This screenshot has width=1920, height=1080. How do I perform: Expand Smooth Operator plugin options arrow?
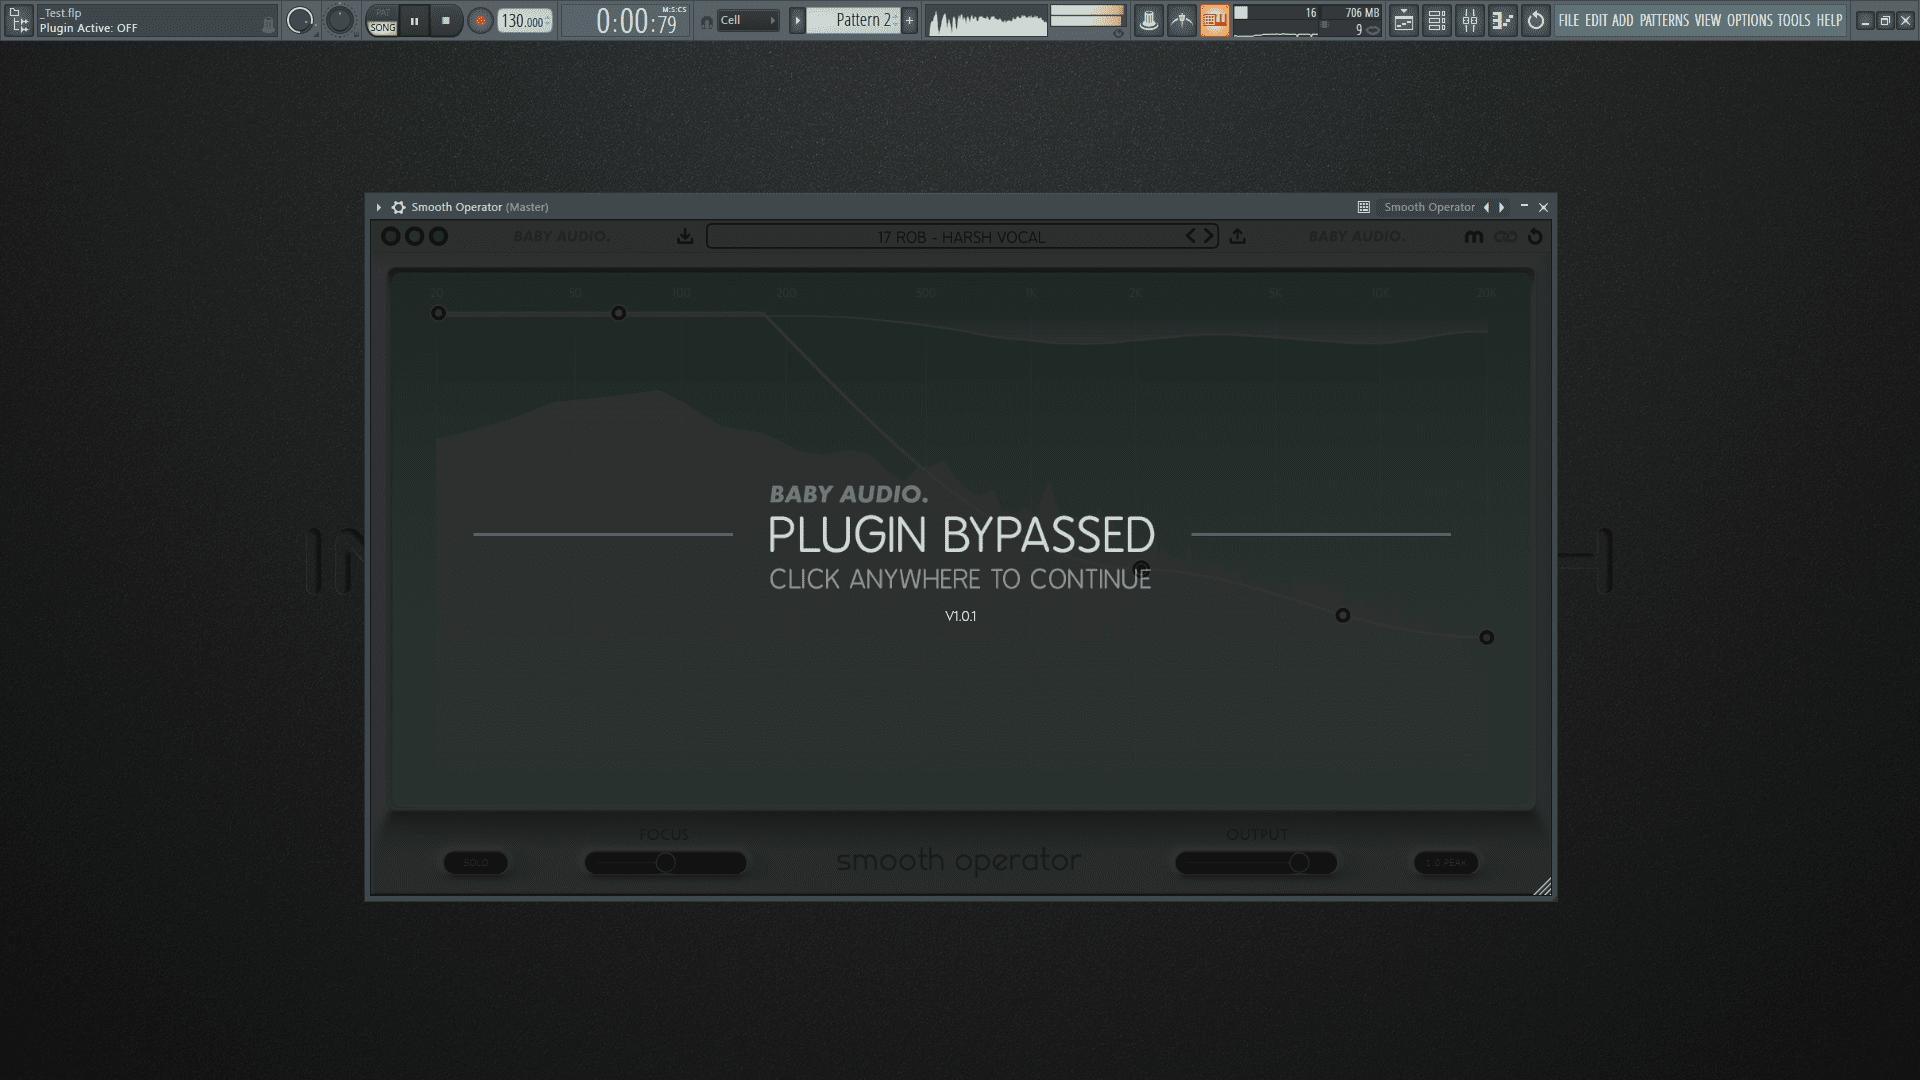pyautogui.click(x=379, y=207)
